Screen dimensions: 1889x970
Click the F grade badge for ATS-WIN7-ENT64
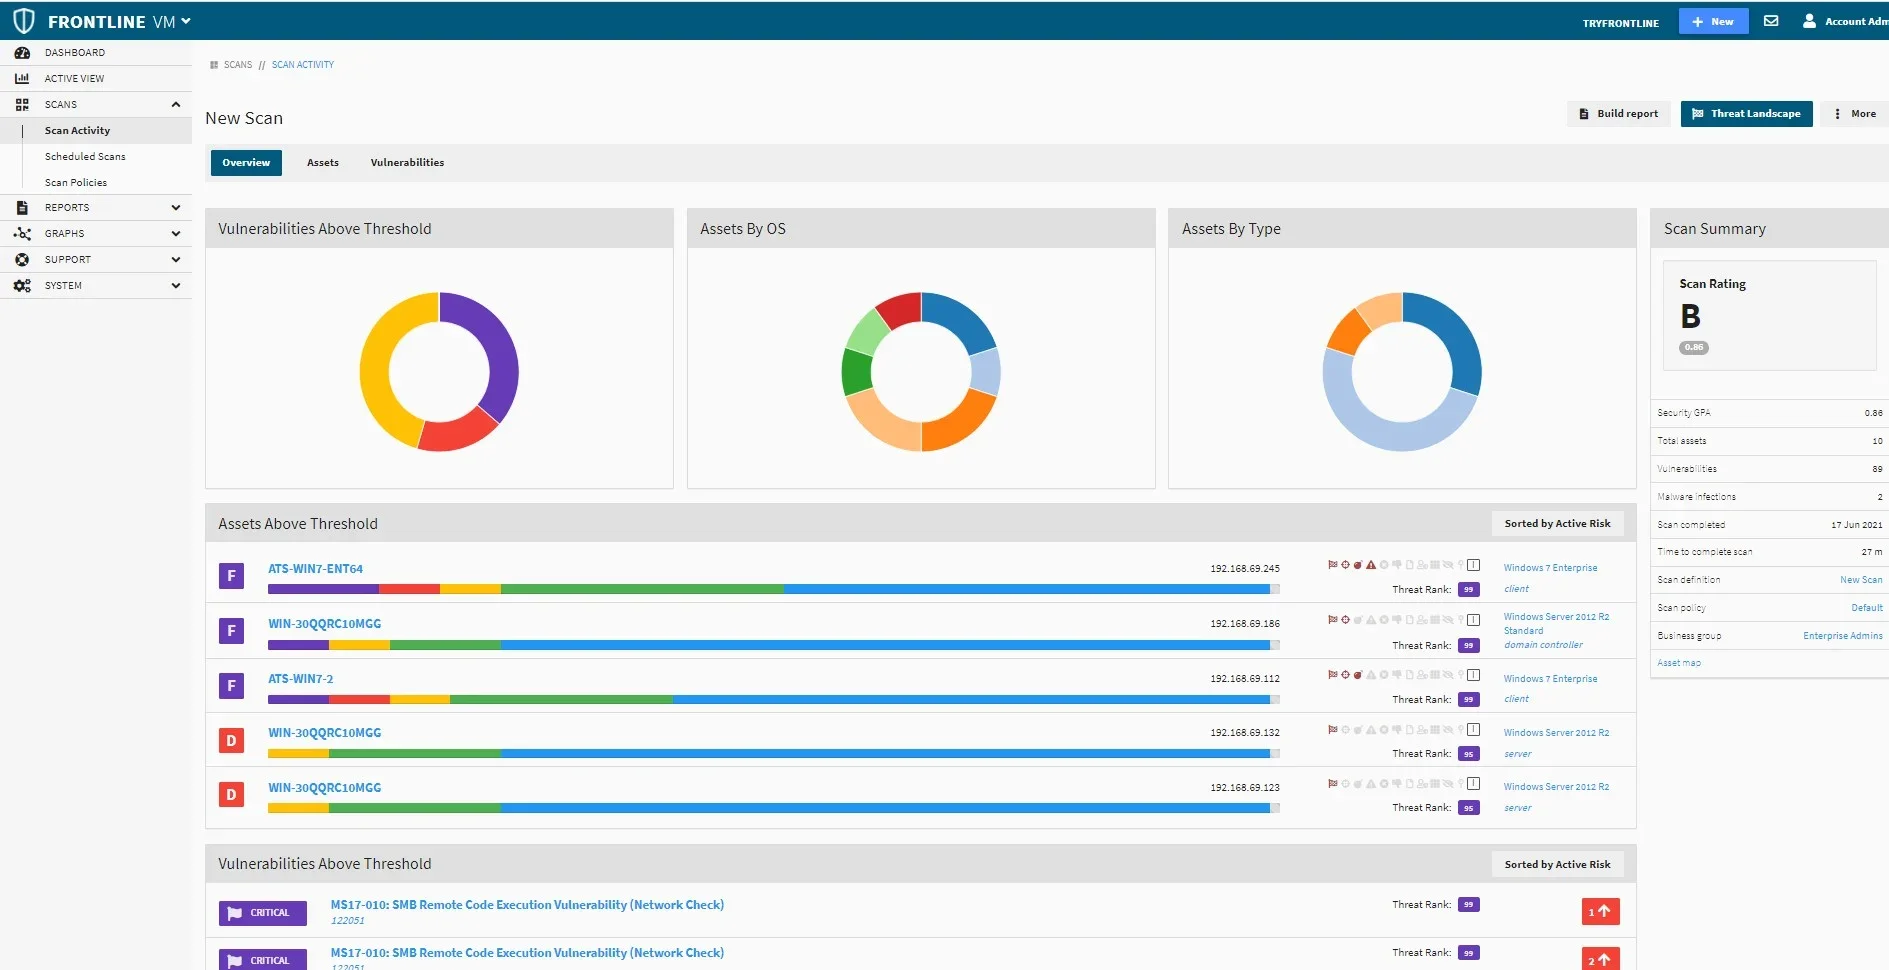pos(231,576)
